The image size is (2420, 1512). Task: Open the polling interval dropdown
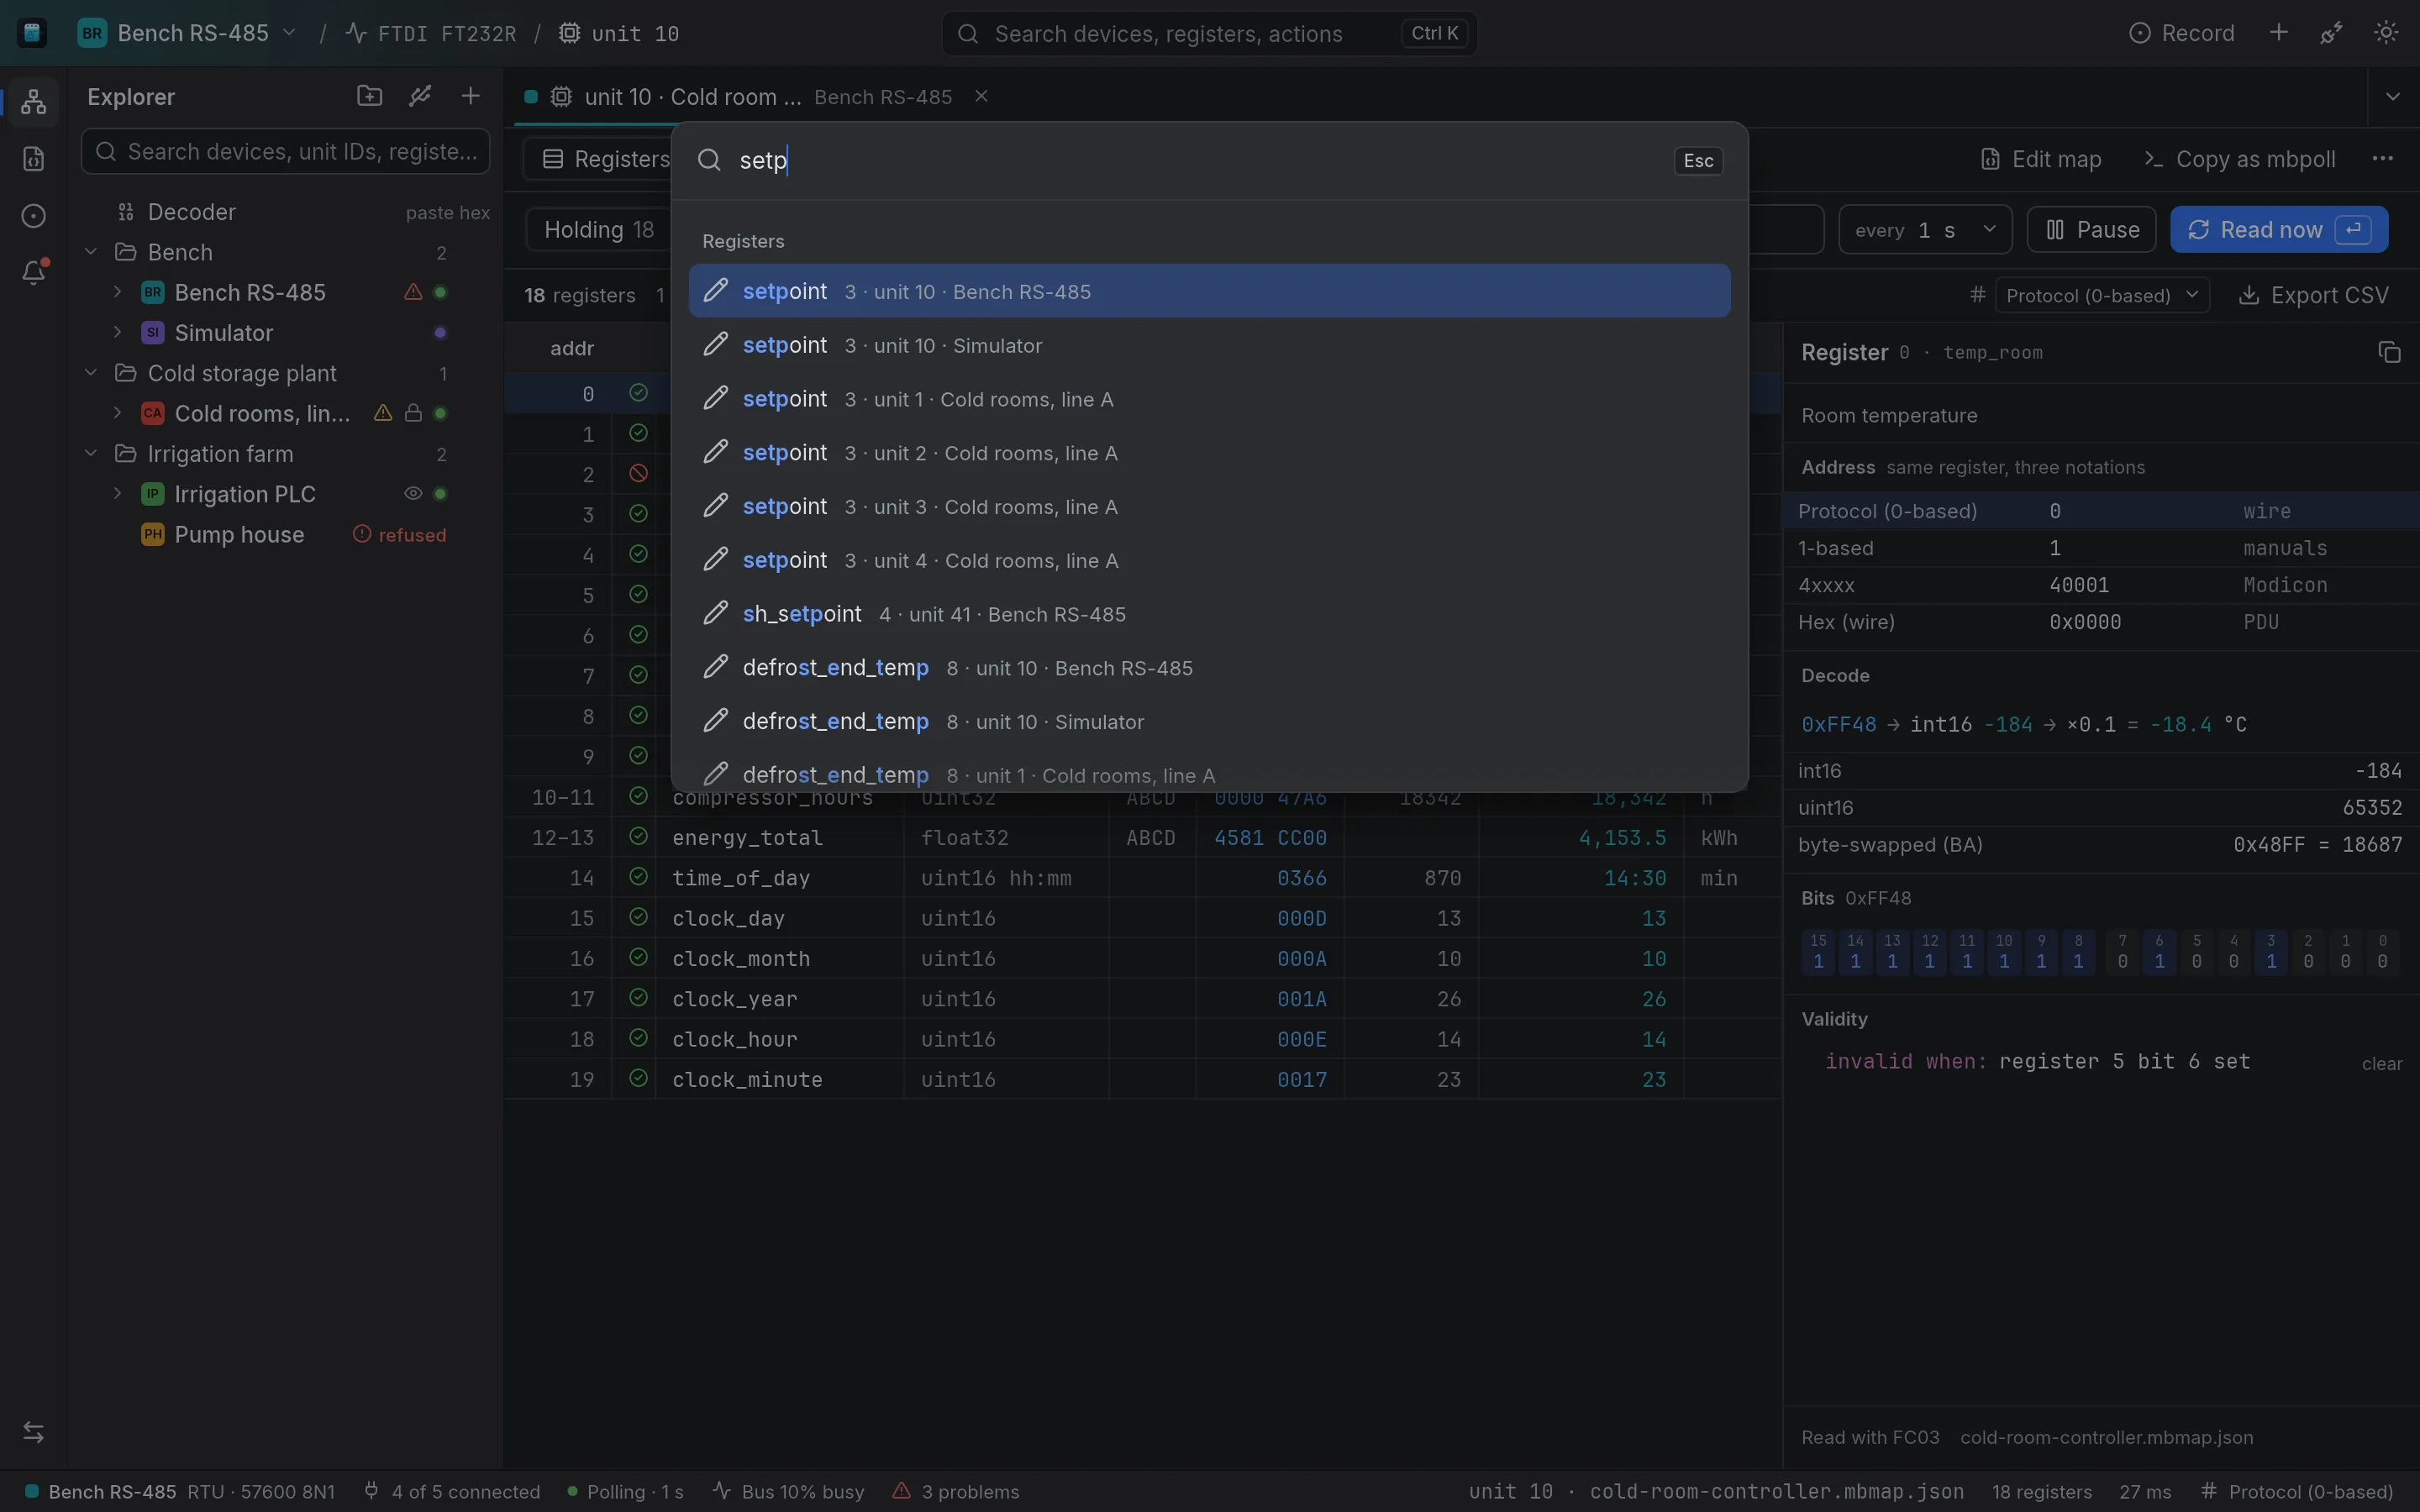coord(1925,230)
